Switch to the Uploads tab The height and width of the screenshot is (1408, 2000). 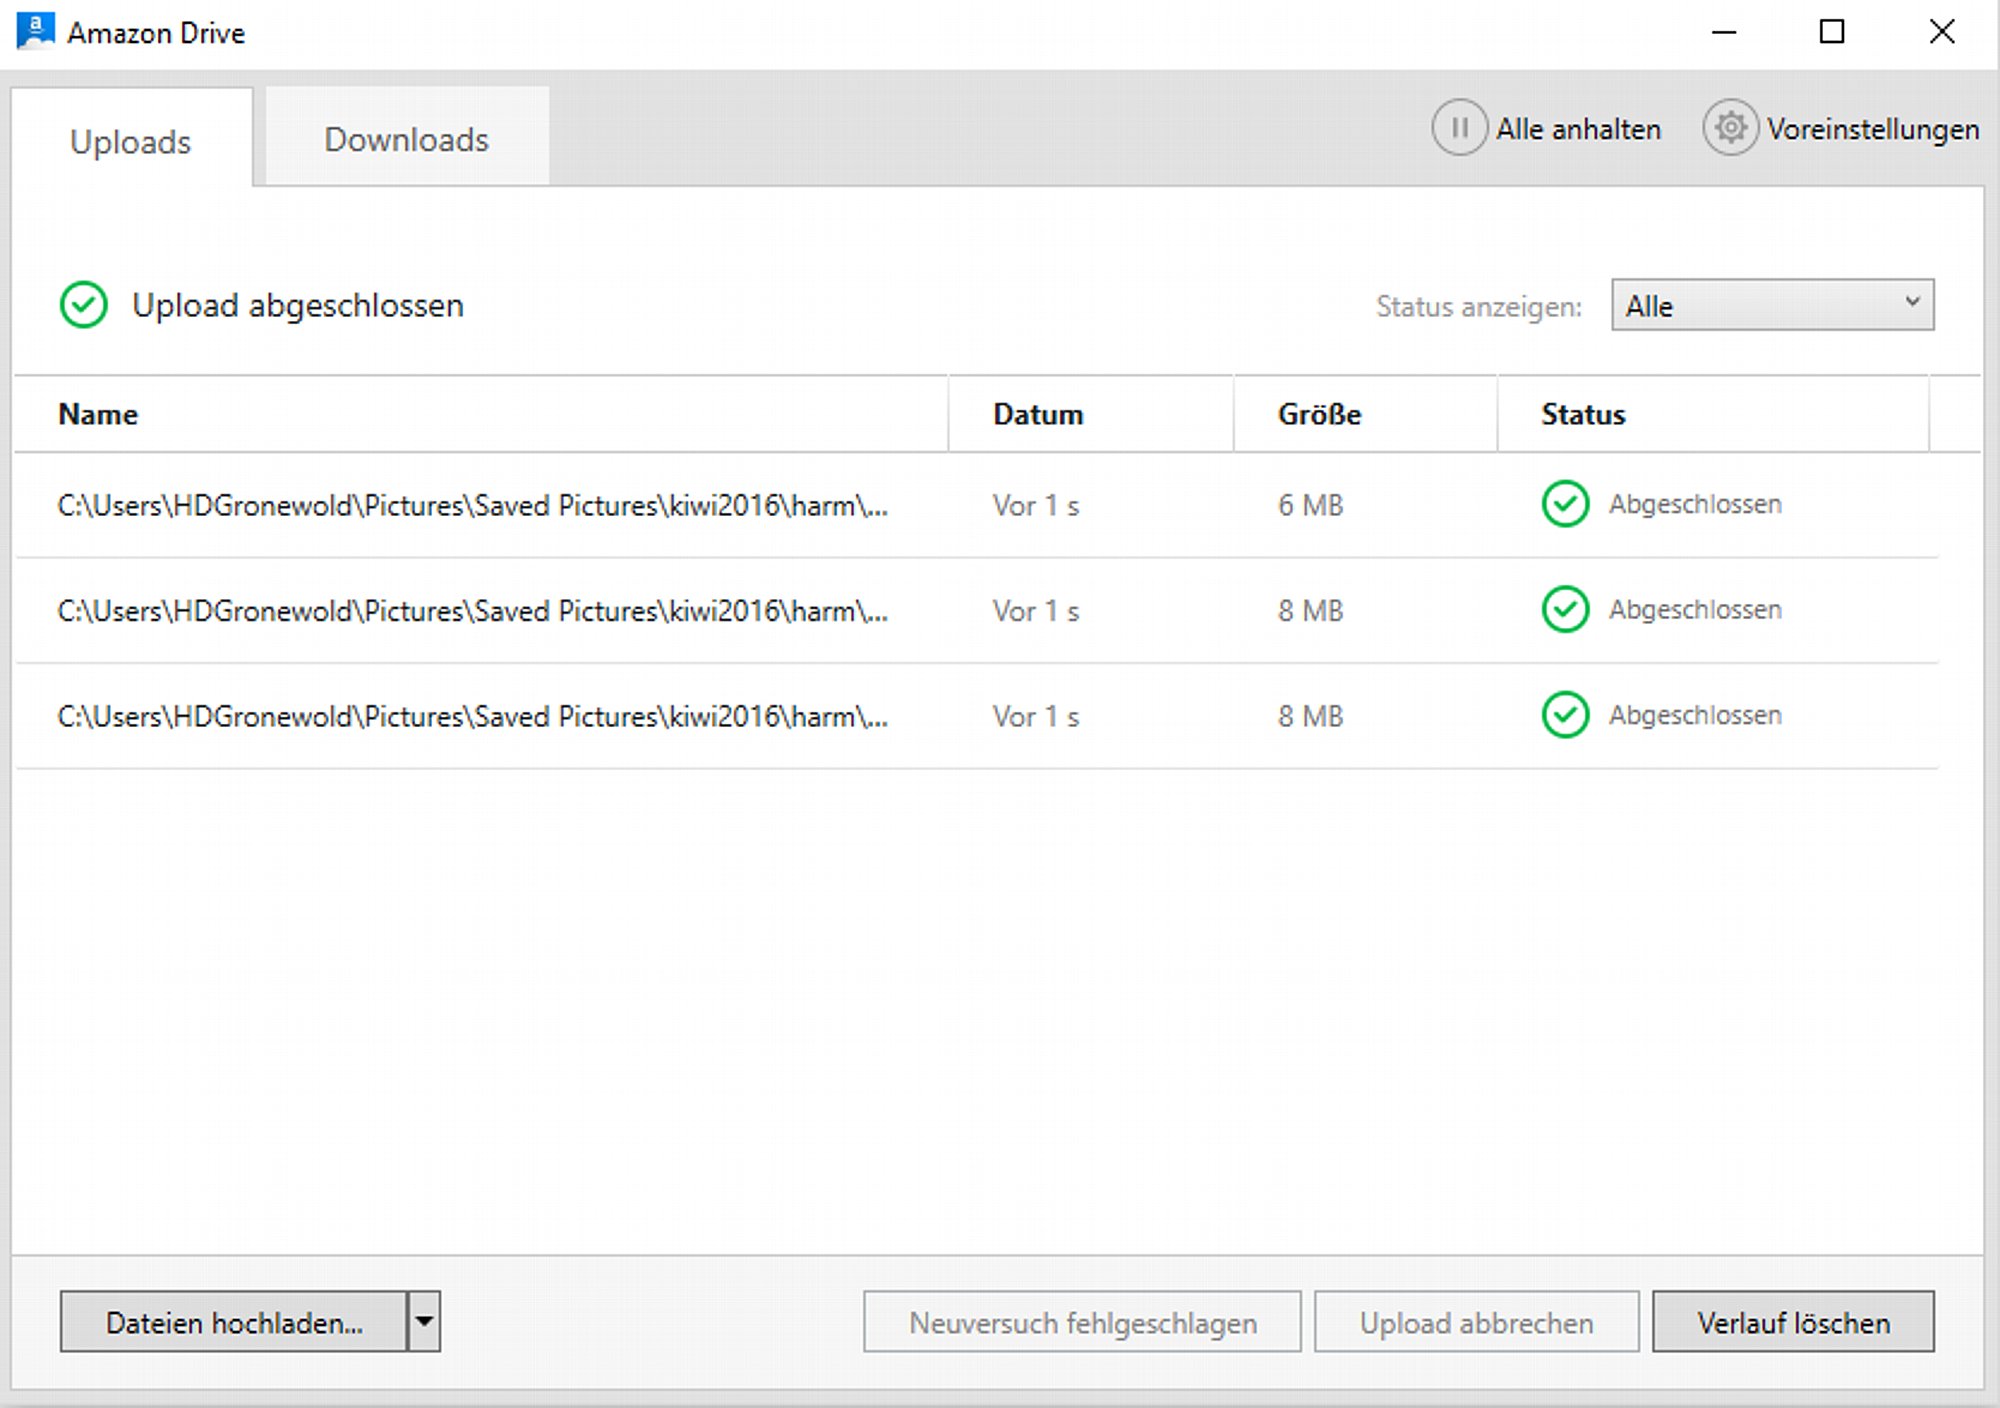131,139
